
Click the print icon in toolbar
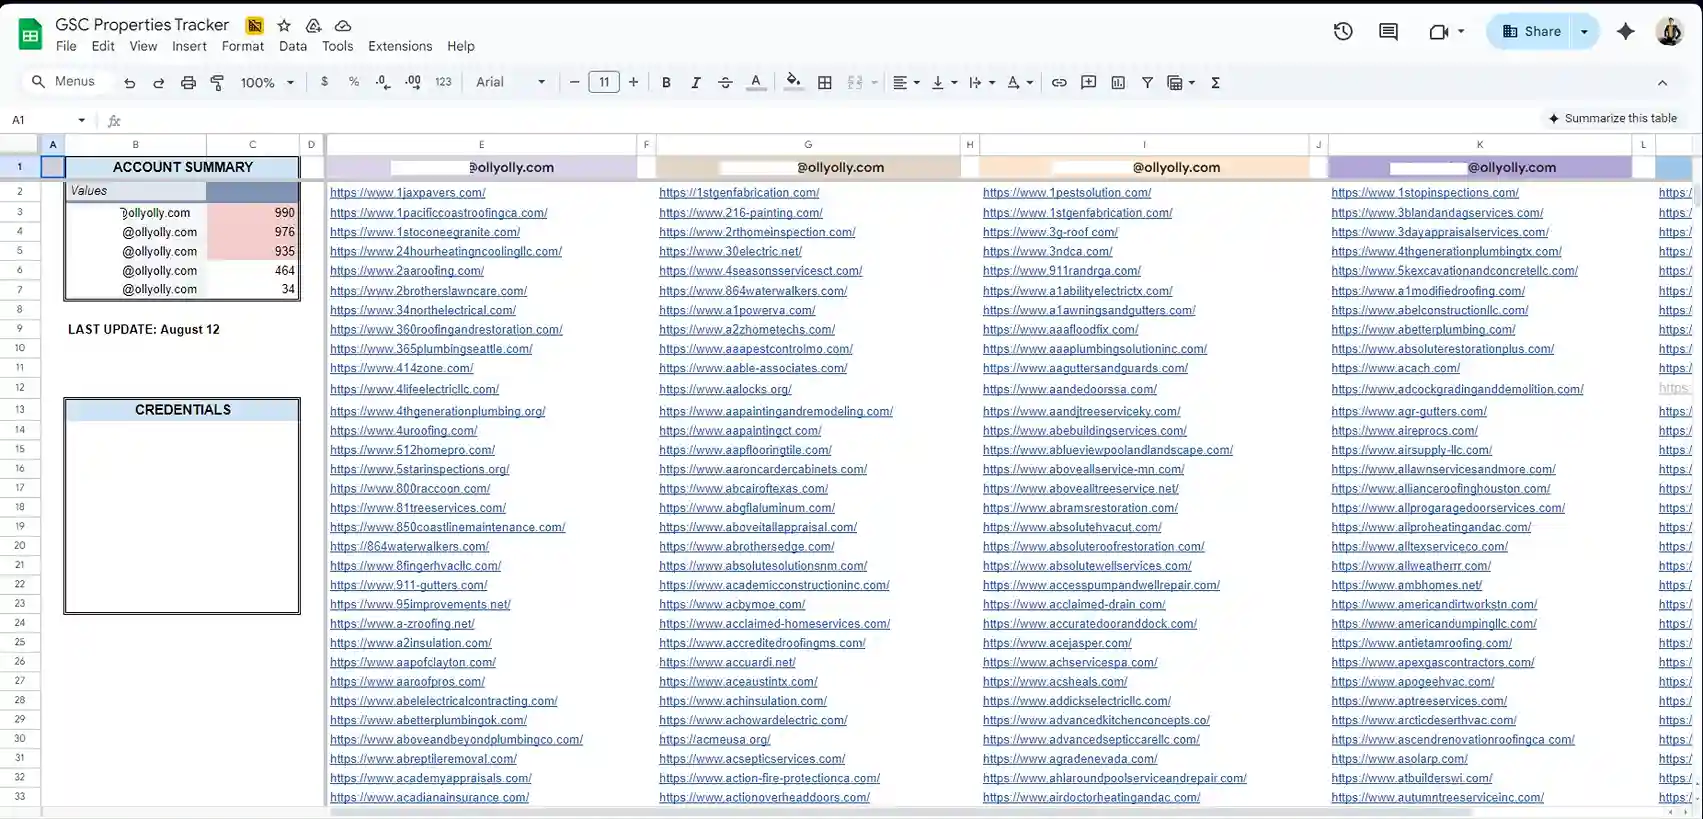[188, 83]
